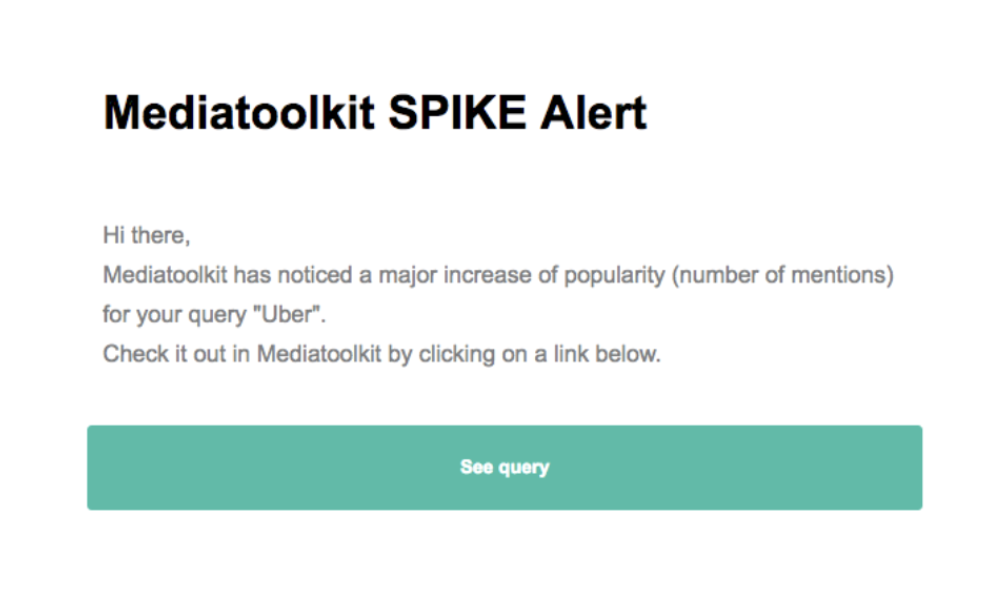Click the word "of" before "popularity"
The image size is (1008, 598).
point(547,275)
